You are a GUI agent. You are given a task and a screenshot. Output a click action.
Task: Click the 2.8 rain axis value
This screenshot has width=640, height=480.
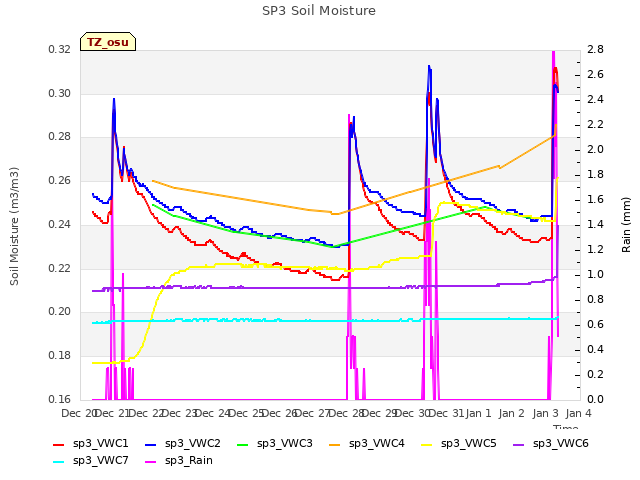595,50
